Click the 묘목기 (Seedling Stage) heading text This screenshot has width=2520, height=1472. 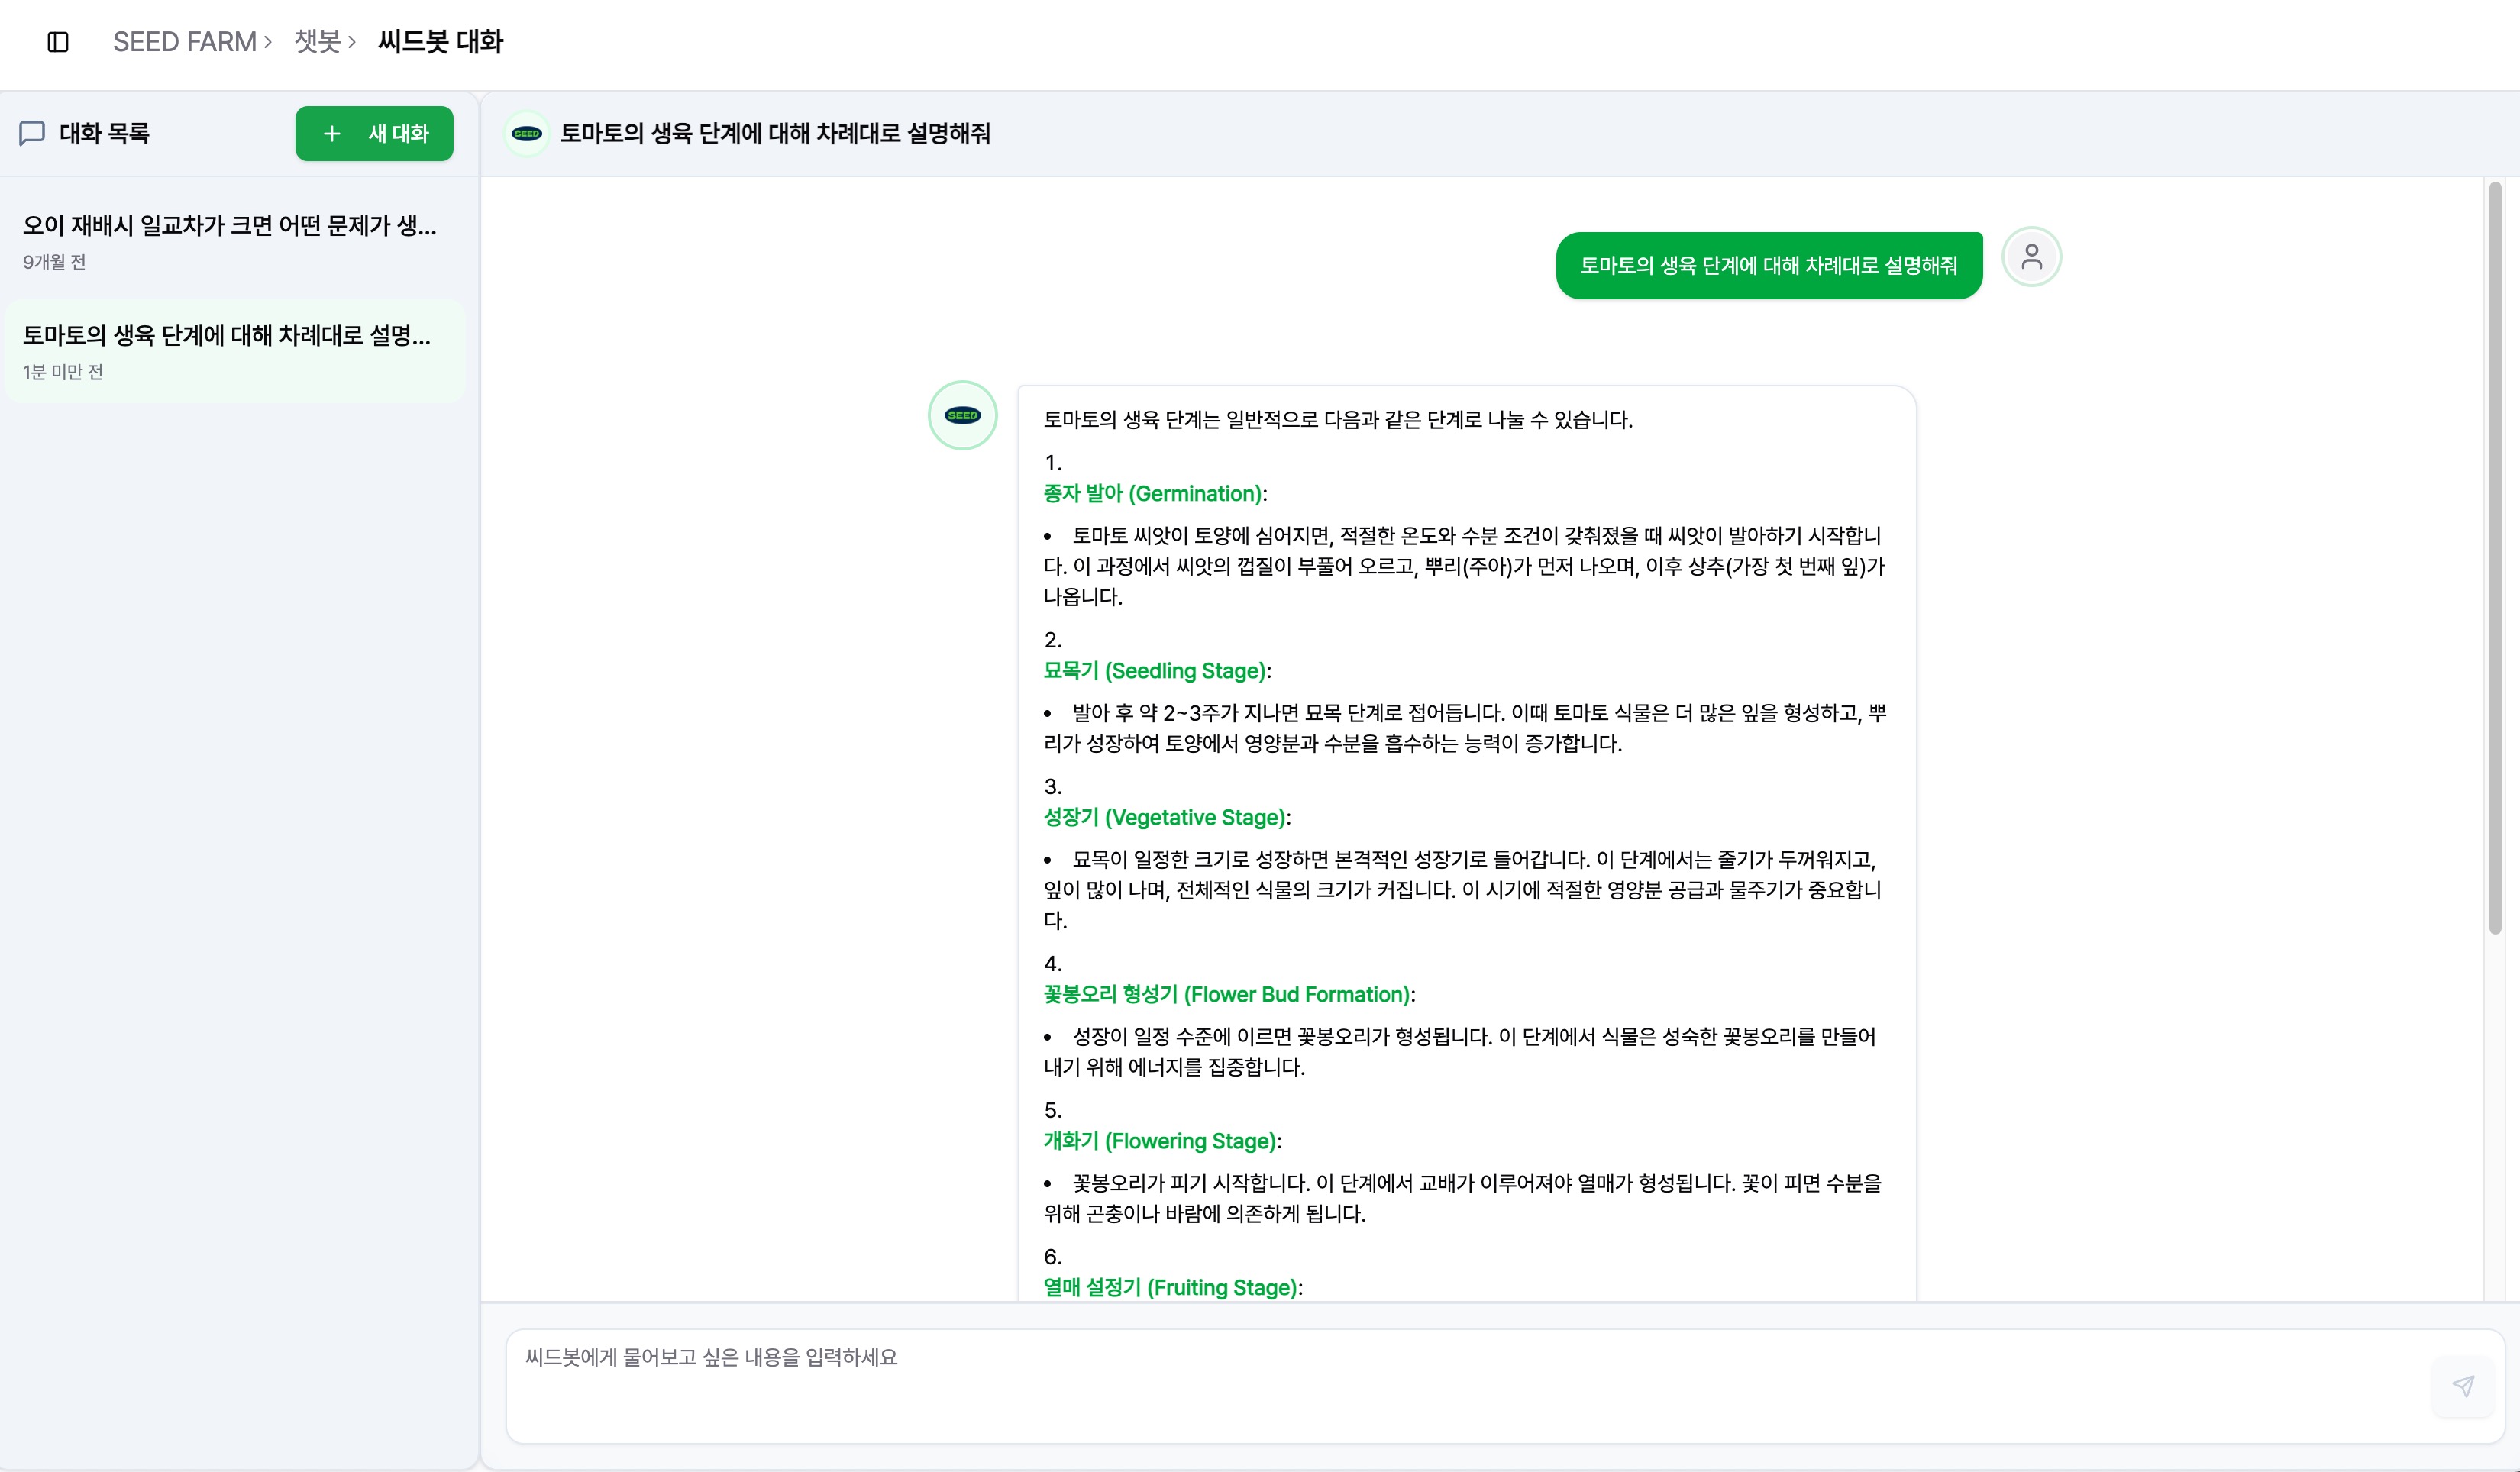coord(1158,670)
